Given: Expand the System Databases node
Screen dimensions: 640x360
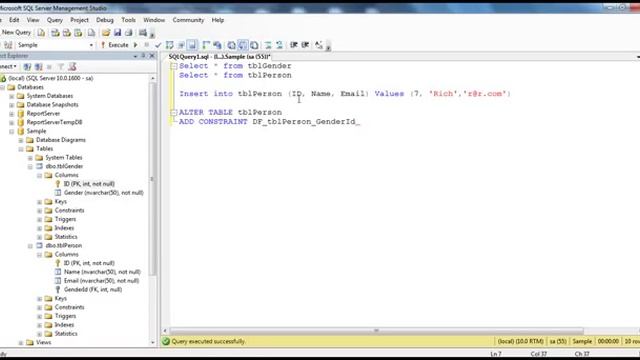Looking at the screenshot, I should [12, 96].
